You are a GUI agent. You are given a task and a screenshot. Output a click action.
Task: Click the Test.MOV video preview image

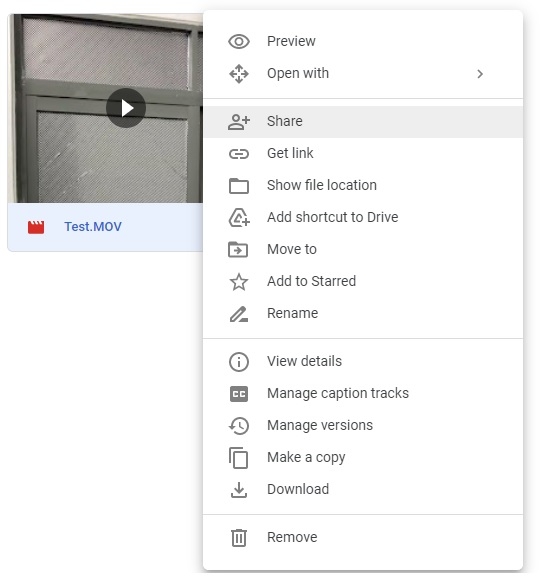click(105, 108)
